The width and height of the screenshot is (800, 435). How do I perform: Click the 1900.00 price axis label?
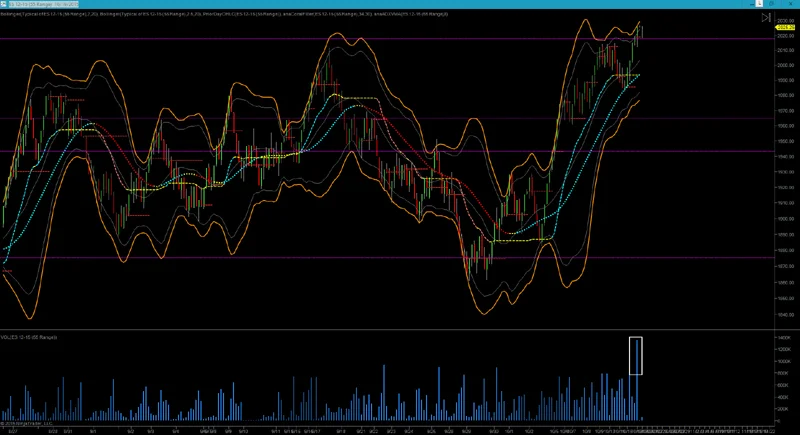coord(786,219)
